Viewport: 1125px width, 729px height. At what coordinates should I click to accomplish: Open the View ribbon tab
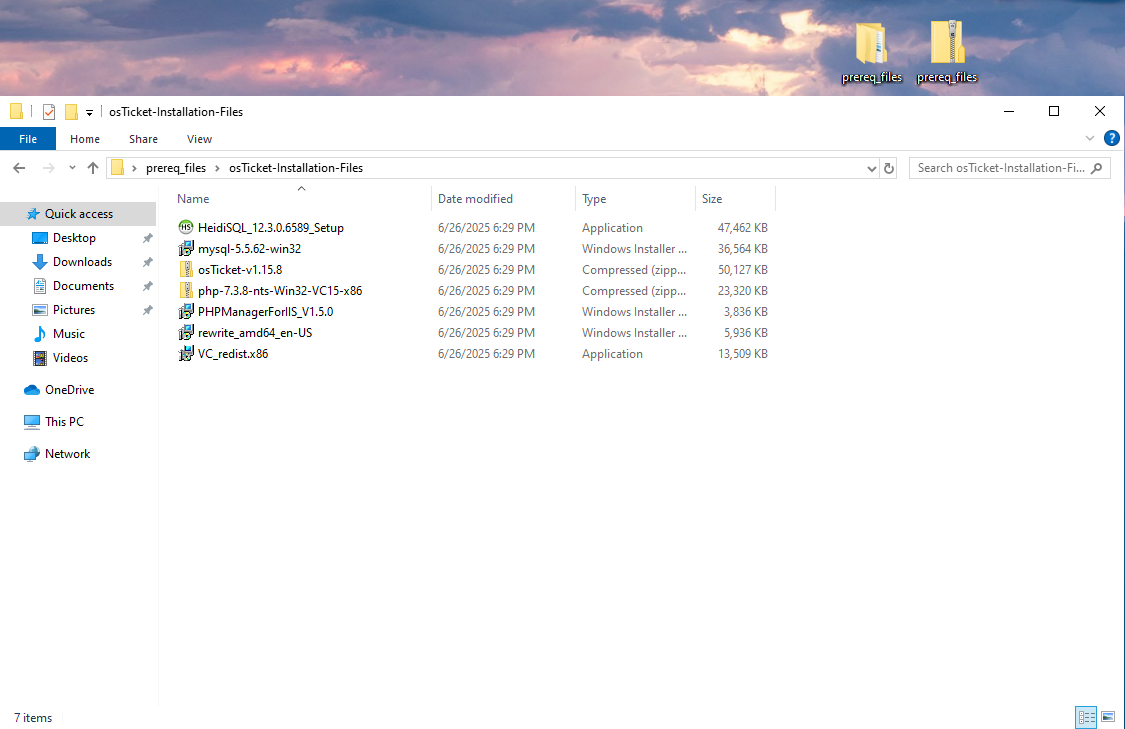pyautogui.click(x=199, y=139)
